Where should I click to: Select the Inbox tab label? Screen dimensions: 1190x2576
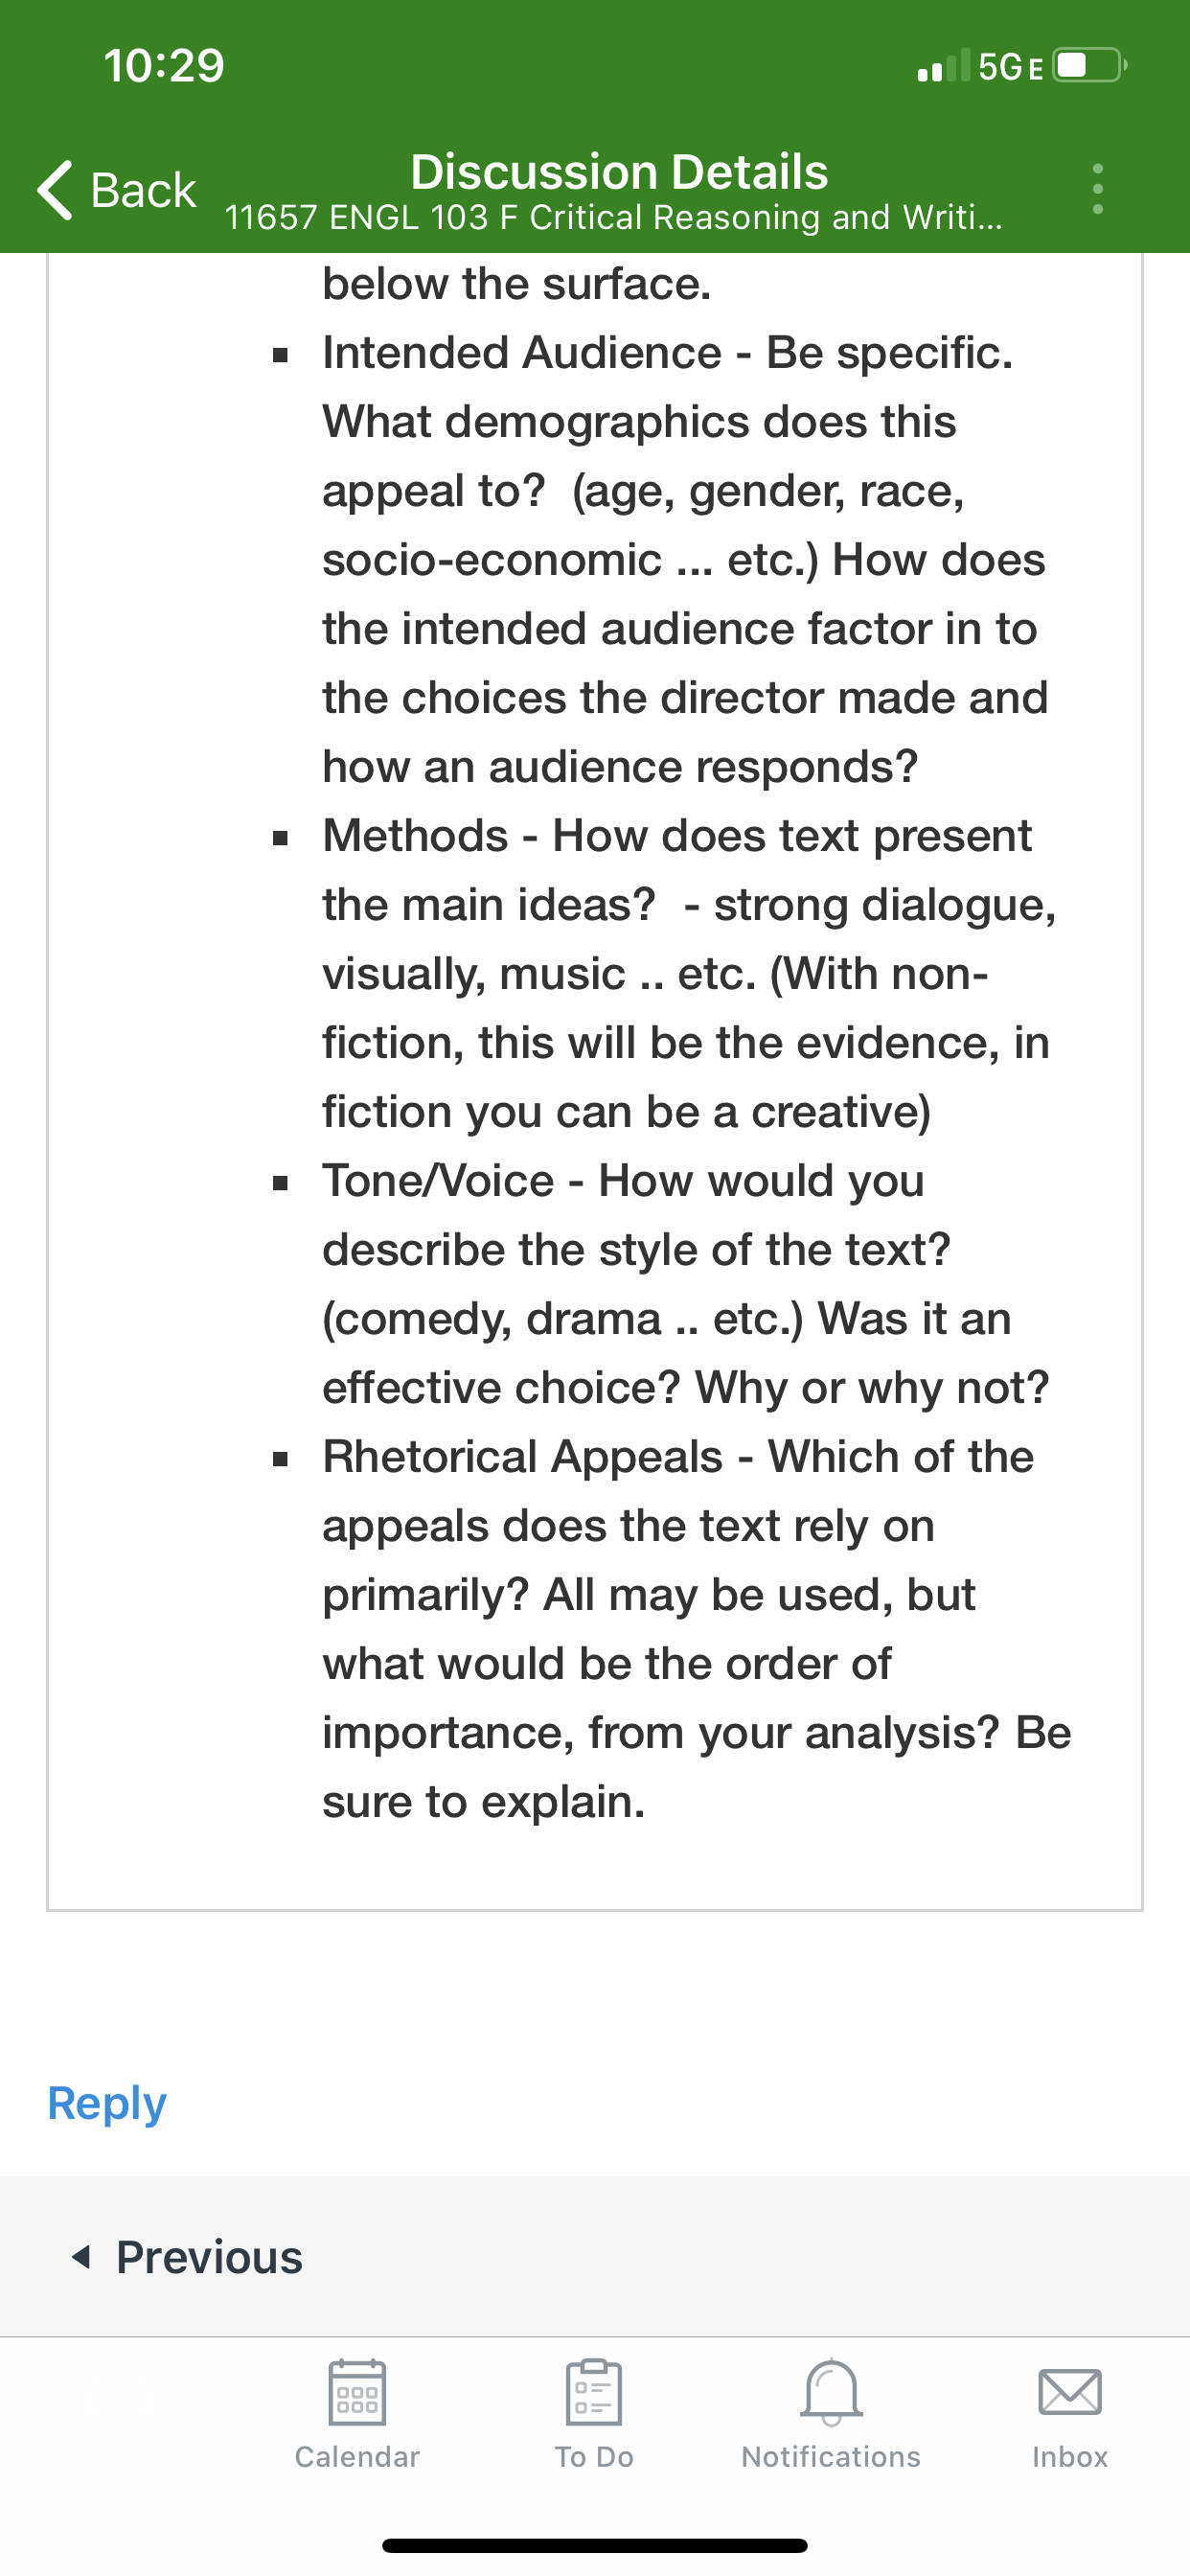(x=1070, y=2457)
